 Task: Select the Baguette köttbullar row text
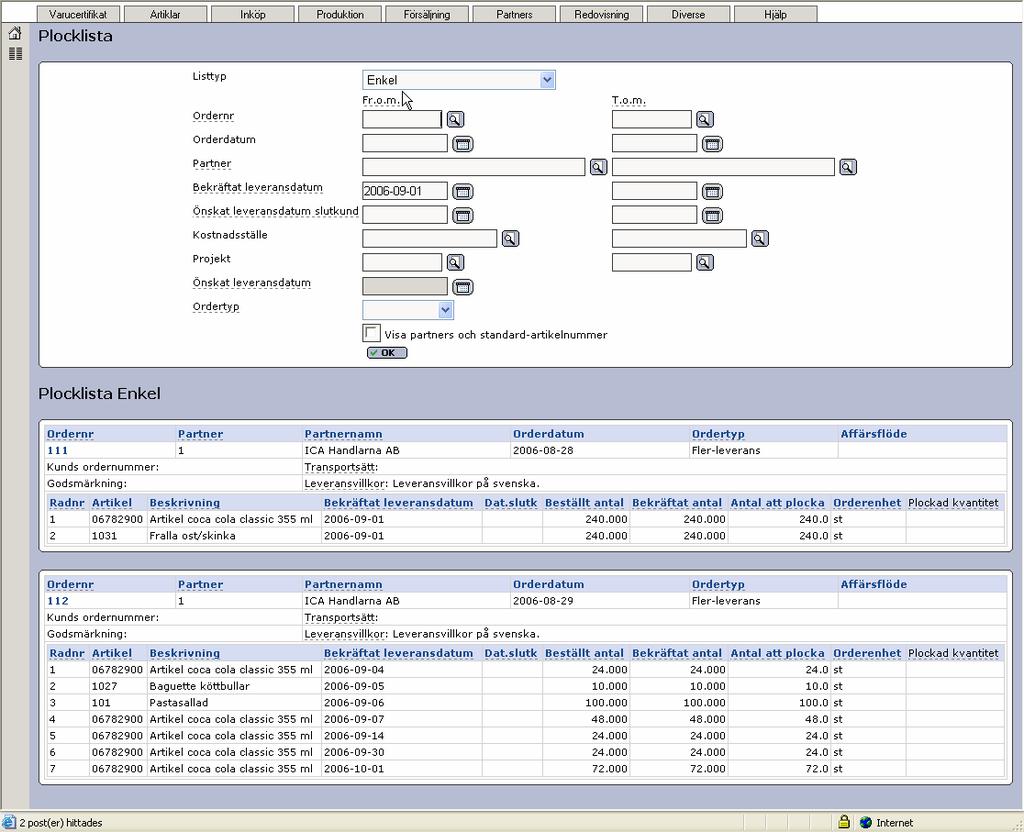[x=199, y=686]
